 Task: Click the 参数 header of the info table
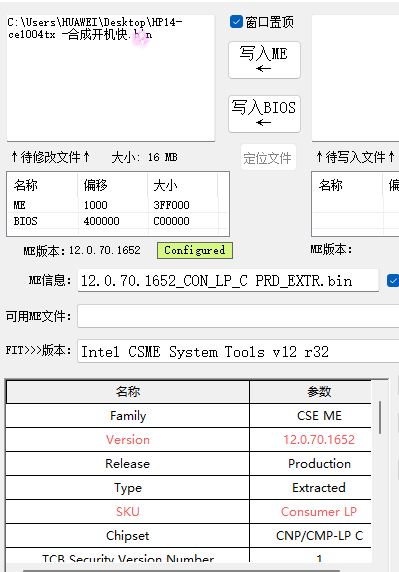tap(310, 391)
